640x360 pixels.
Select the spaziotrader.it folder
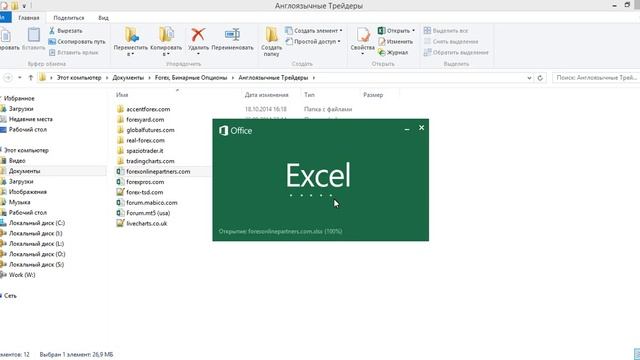point(144,151)
